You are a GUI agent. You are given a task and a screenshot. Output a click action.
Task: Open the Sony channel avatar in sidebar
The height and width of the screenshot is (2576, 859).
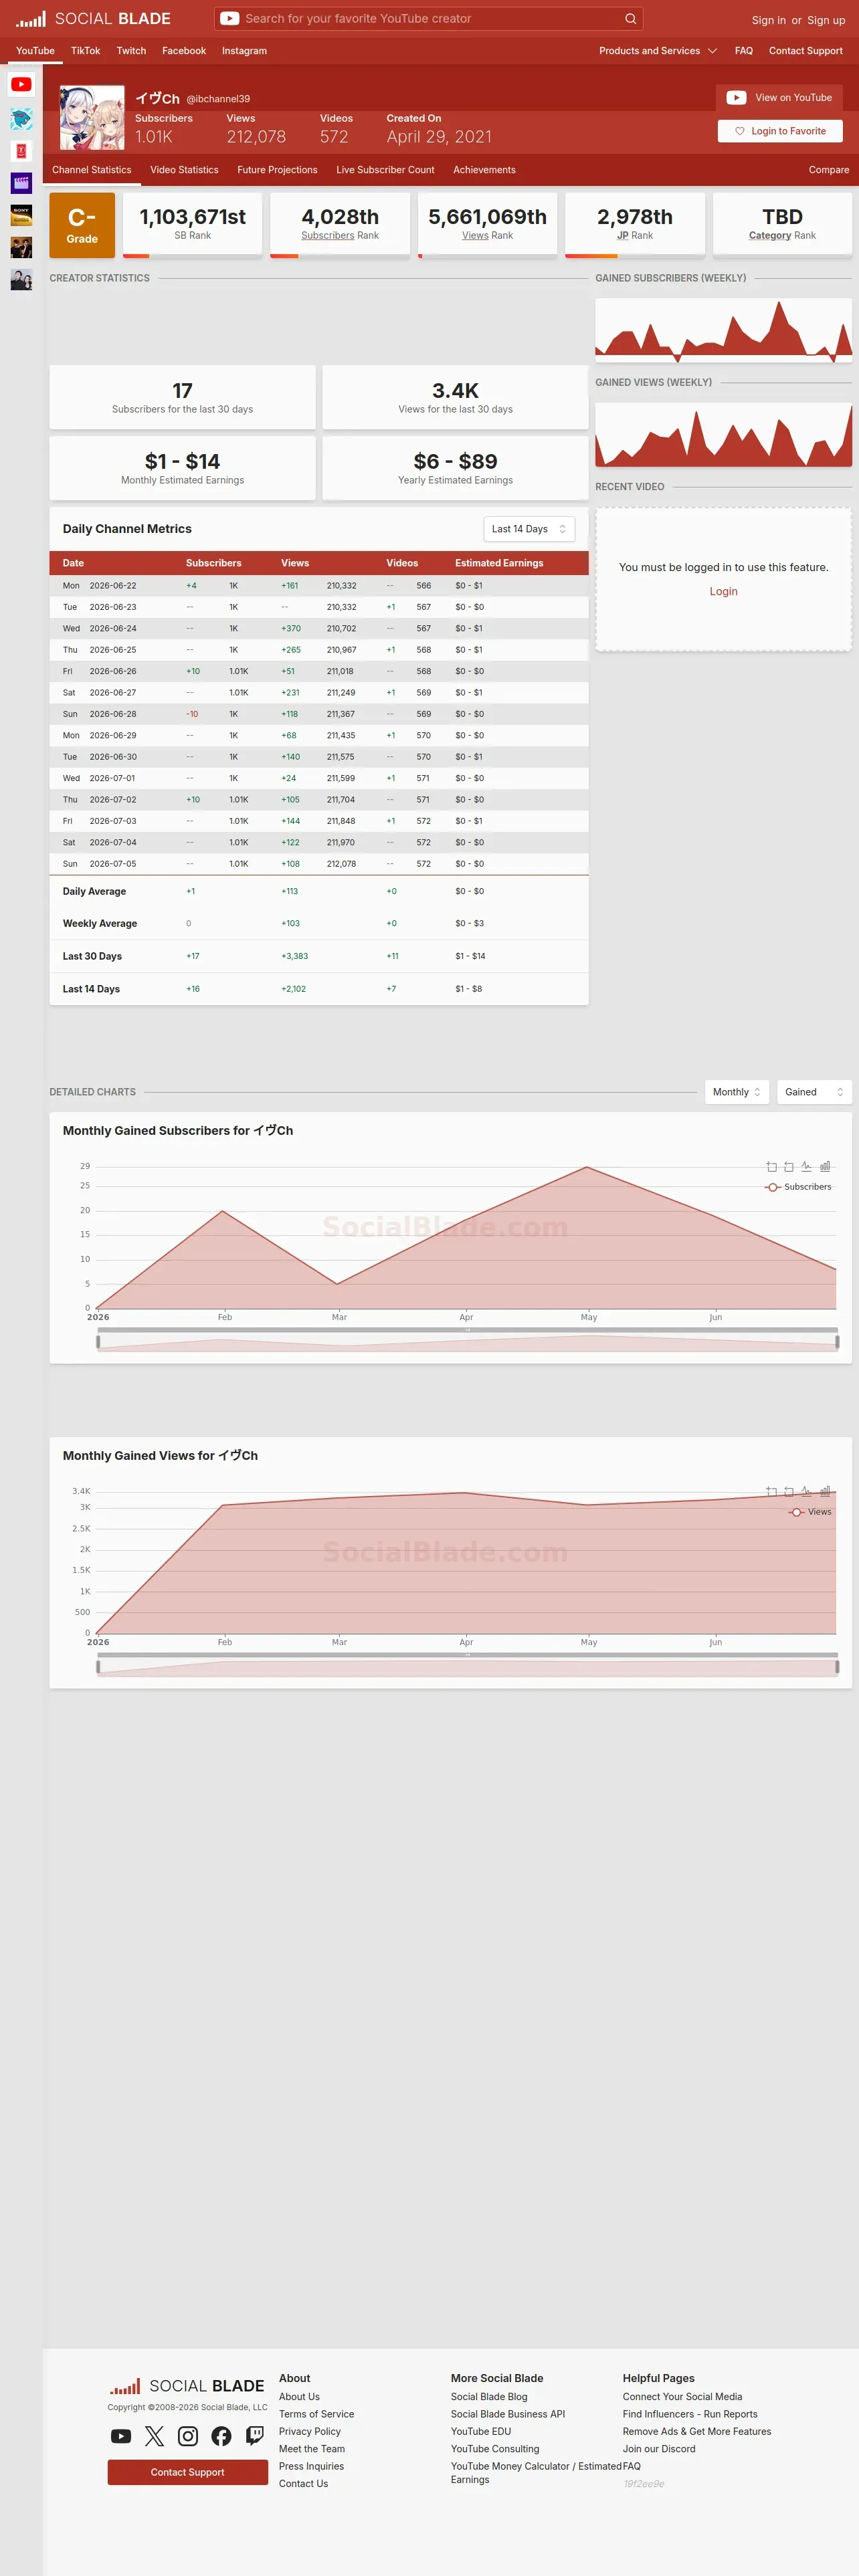click(x=21, y=215)
